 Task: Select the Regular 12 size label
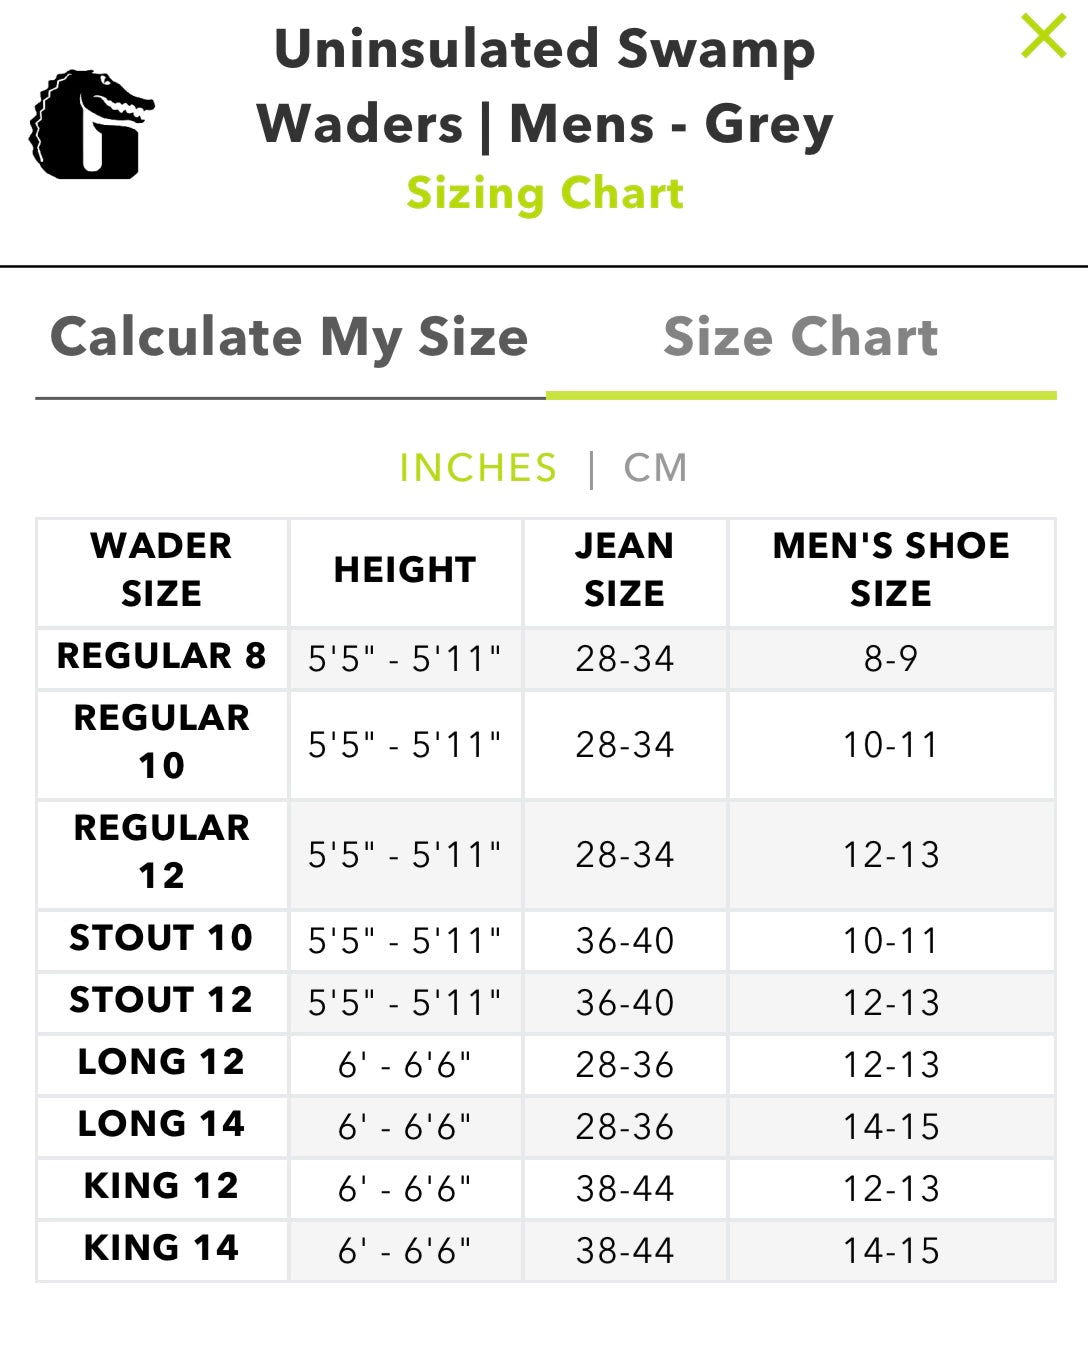162,852
